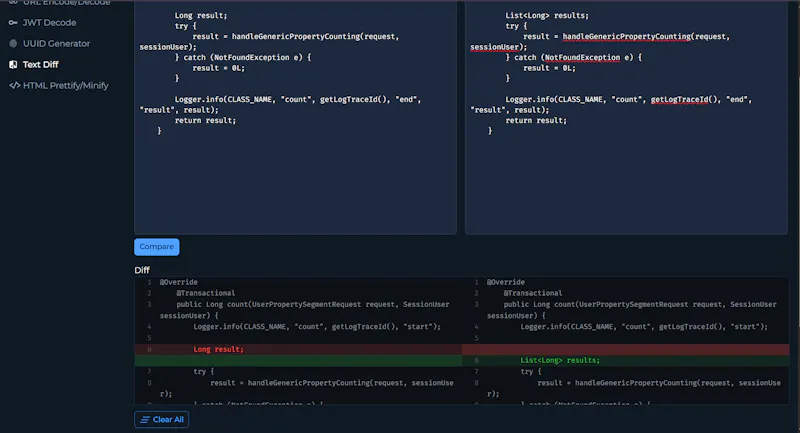The height and width of the screenshot is (433, 800).
Task: Click underlined 'NotFoundException' in the right input
Action: (582, 58)
